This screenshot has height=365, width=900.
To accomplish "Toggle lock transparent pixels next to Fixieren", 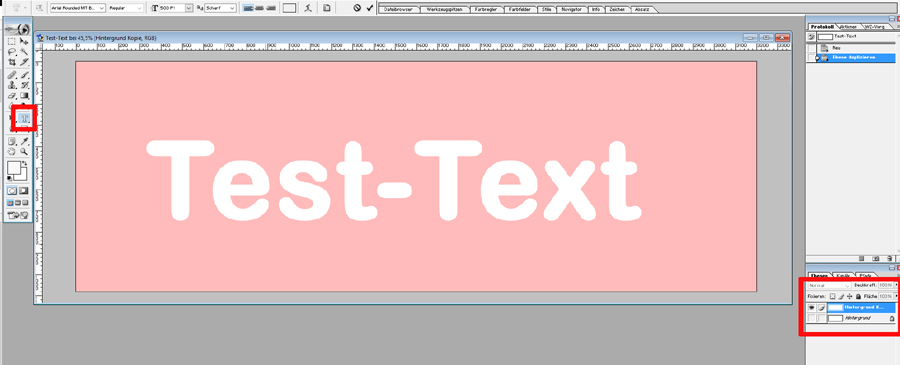I will (833, 296).
